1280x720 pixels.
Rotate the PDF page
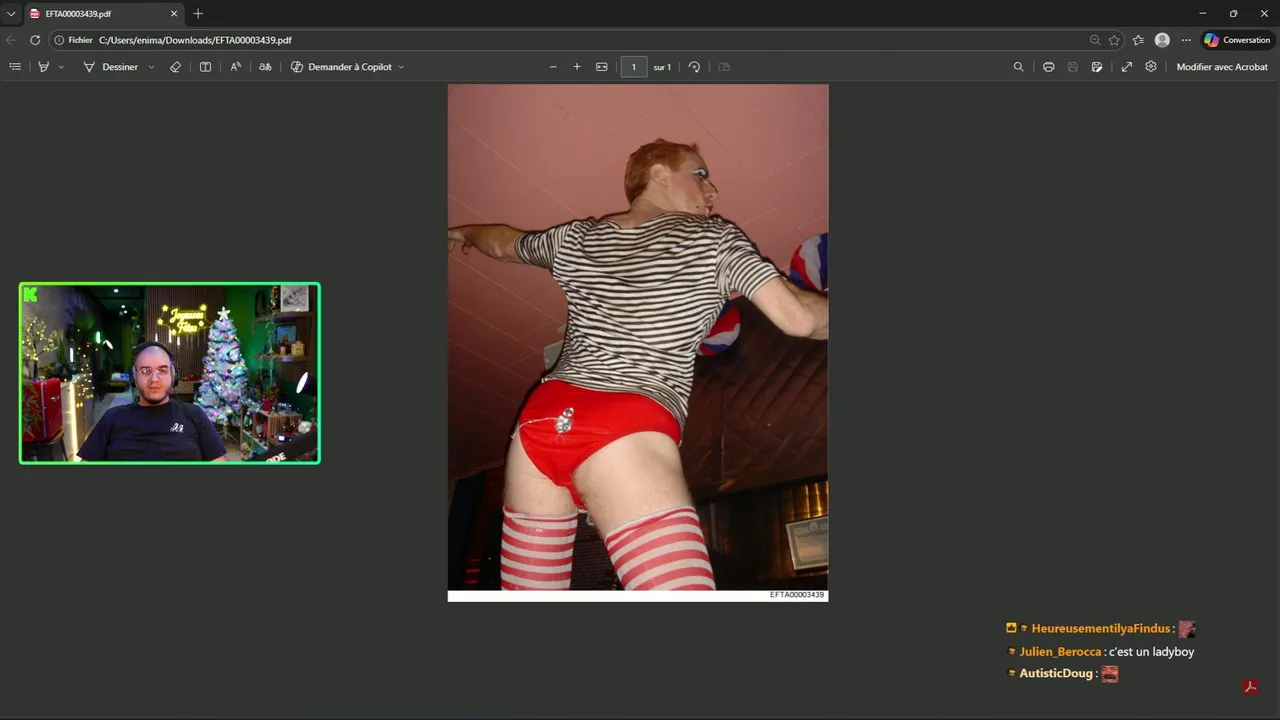[x=694, y=67]
